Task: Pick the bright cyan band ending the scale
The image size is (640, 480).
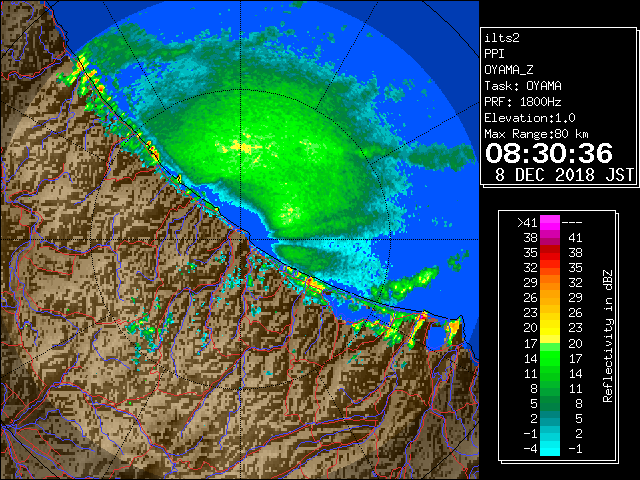Action: pyautogui.click(x=550, y=448)
